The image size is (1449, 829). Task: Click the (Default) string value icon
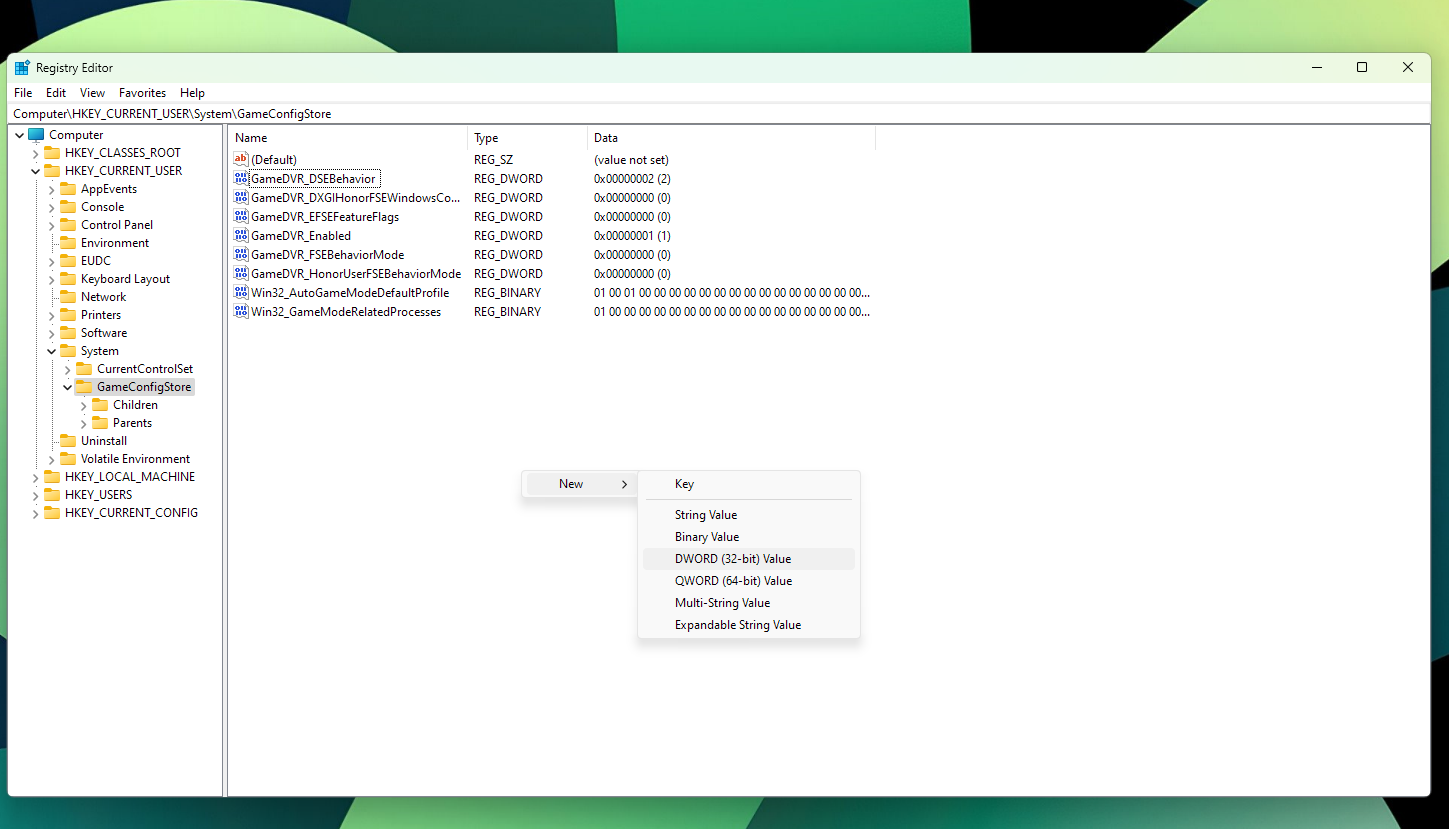coord(240,160)
